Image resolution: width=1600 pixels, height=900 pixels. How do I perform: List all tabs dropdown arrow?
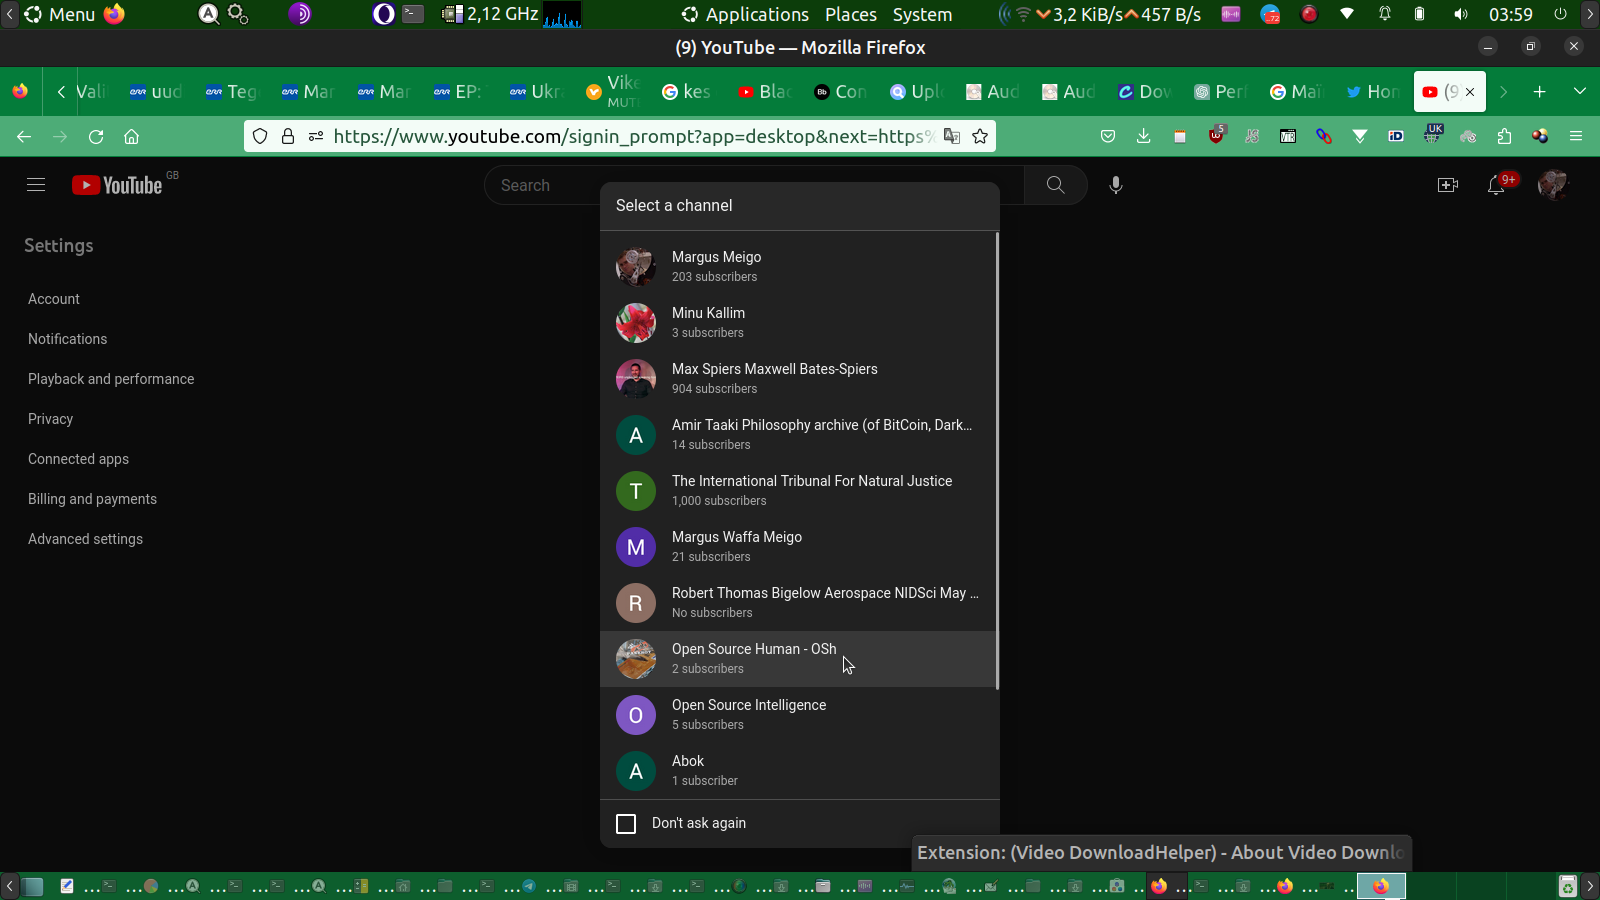(1580, 92)
